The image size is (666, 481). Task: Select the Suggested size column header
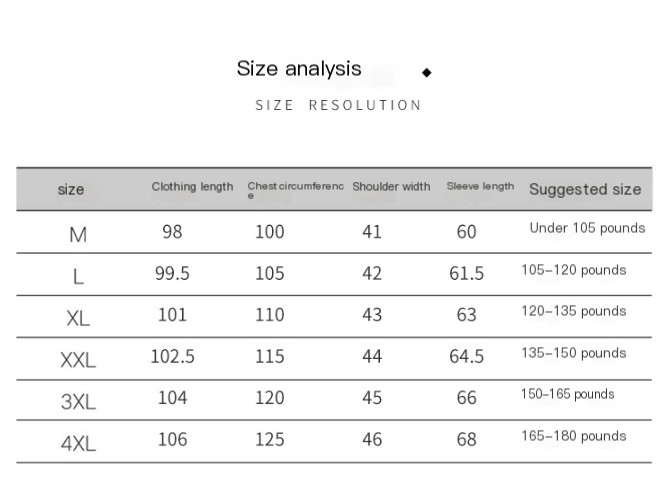pos(585,189)
